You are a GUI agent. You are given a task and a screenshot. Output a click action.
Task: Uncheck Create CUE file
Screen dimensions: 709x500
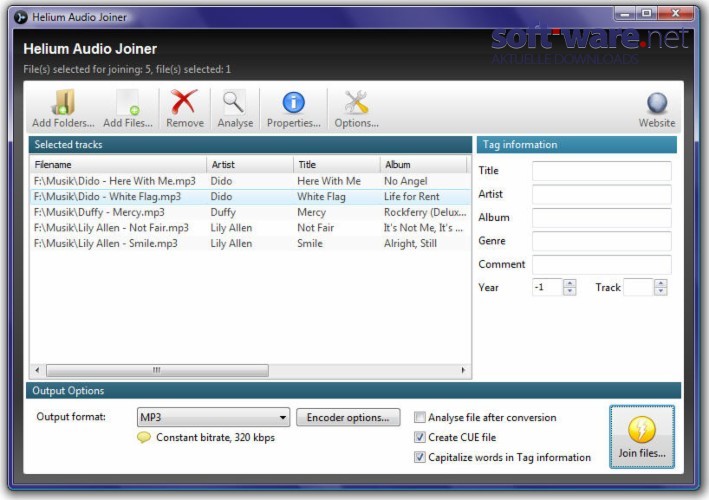[x=420, y=437]
